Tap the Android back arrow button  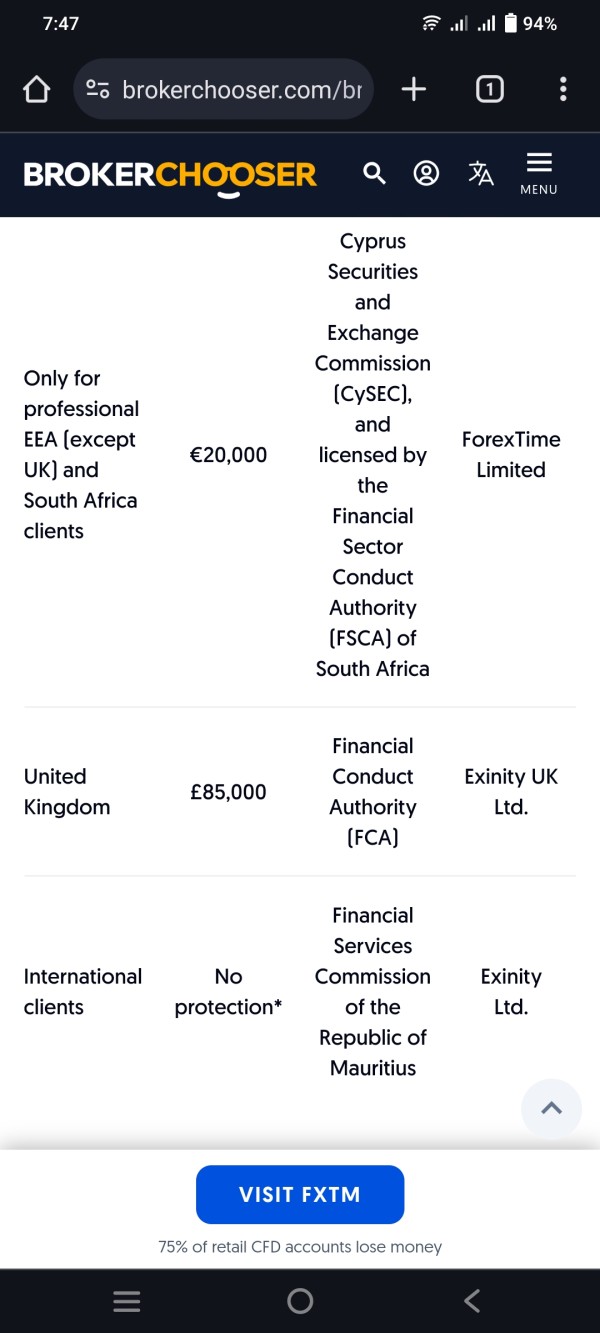coord(472,1301)
